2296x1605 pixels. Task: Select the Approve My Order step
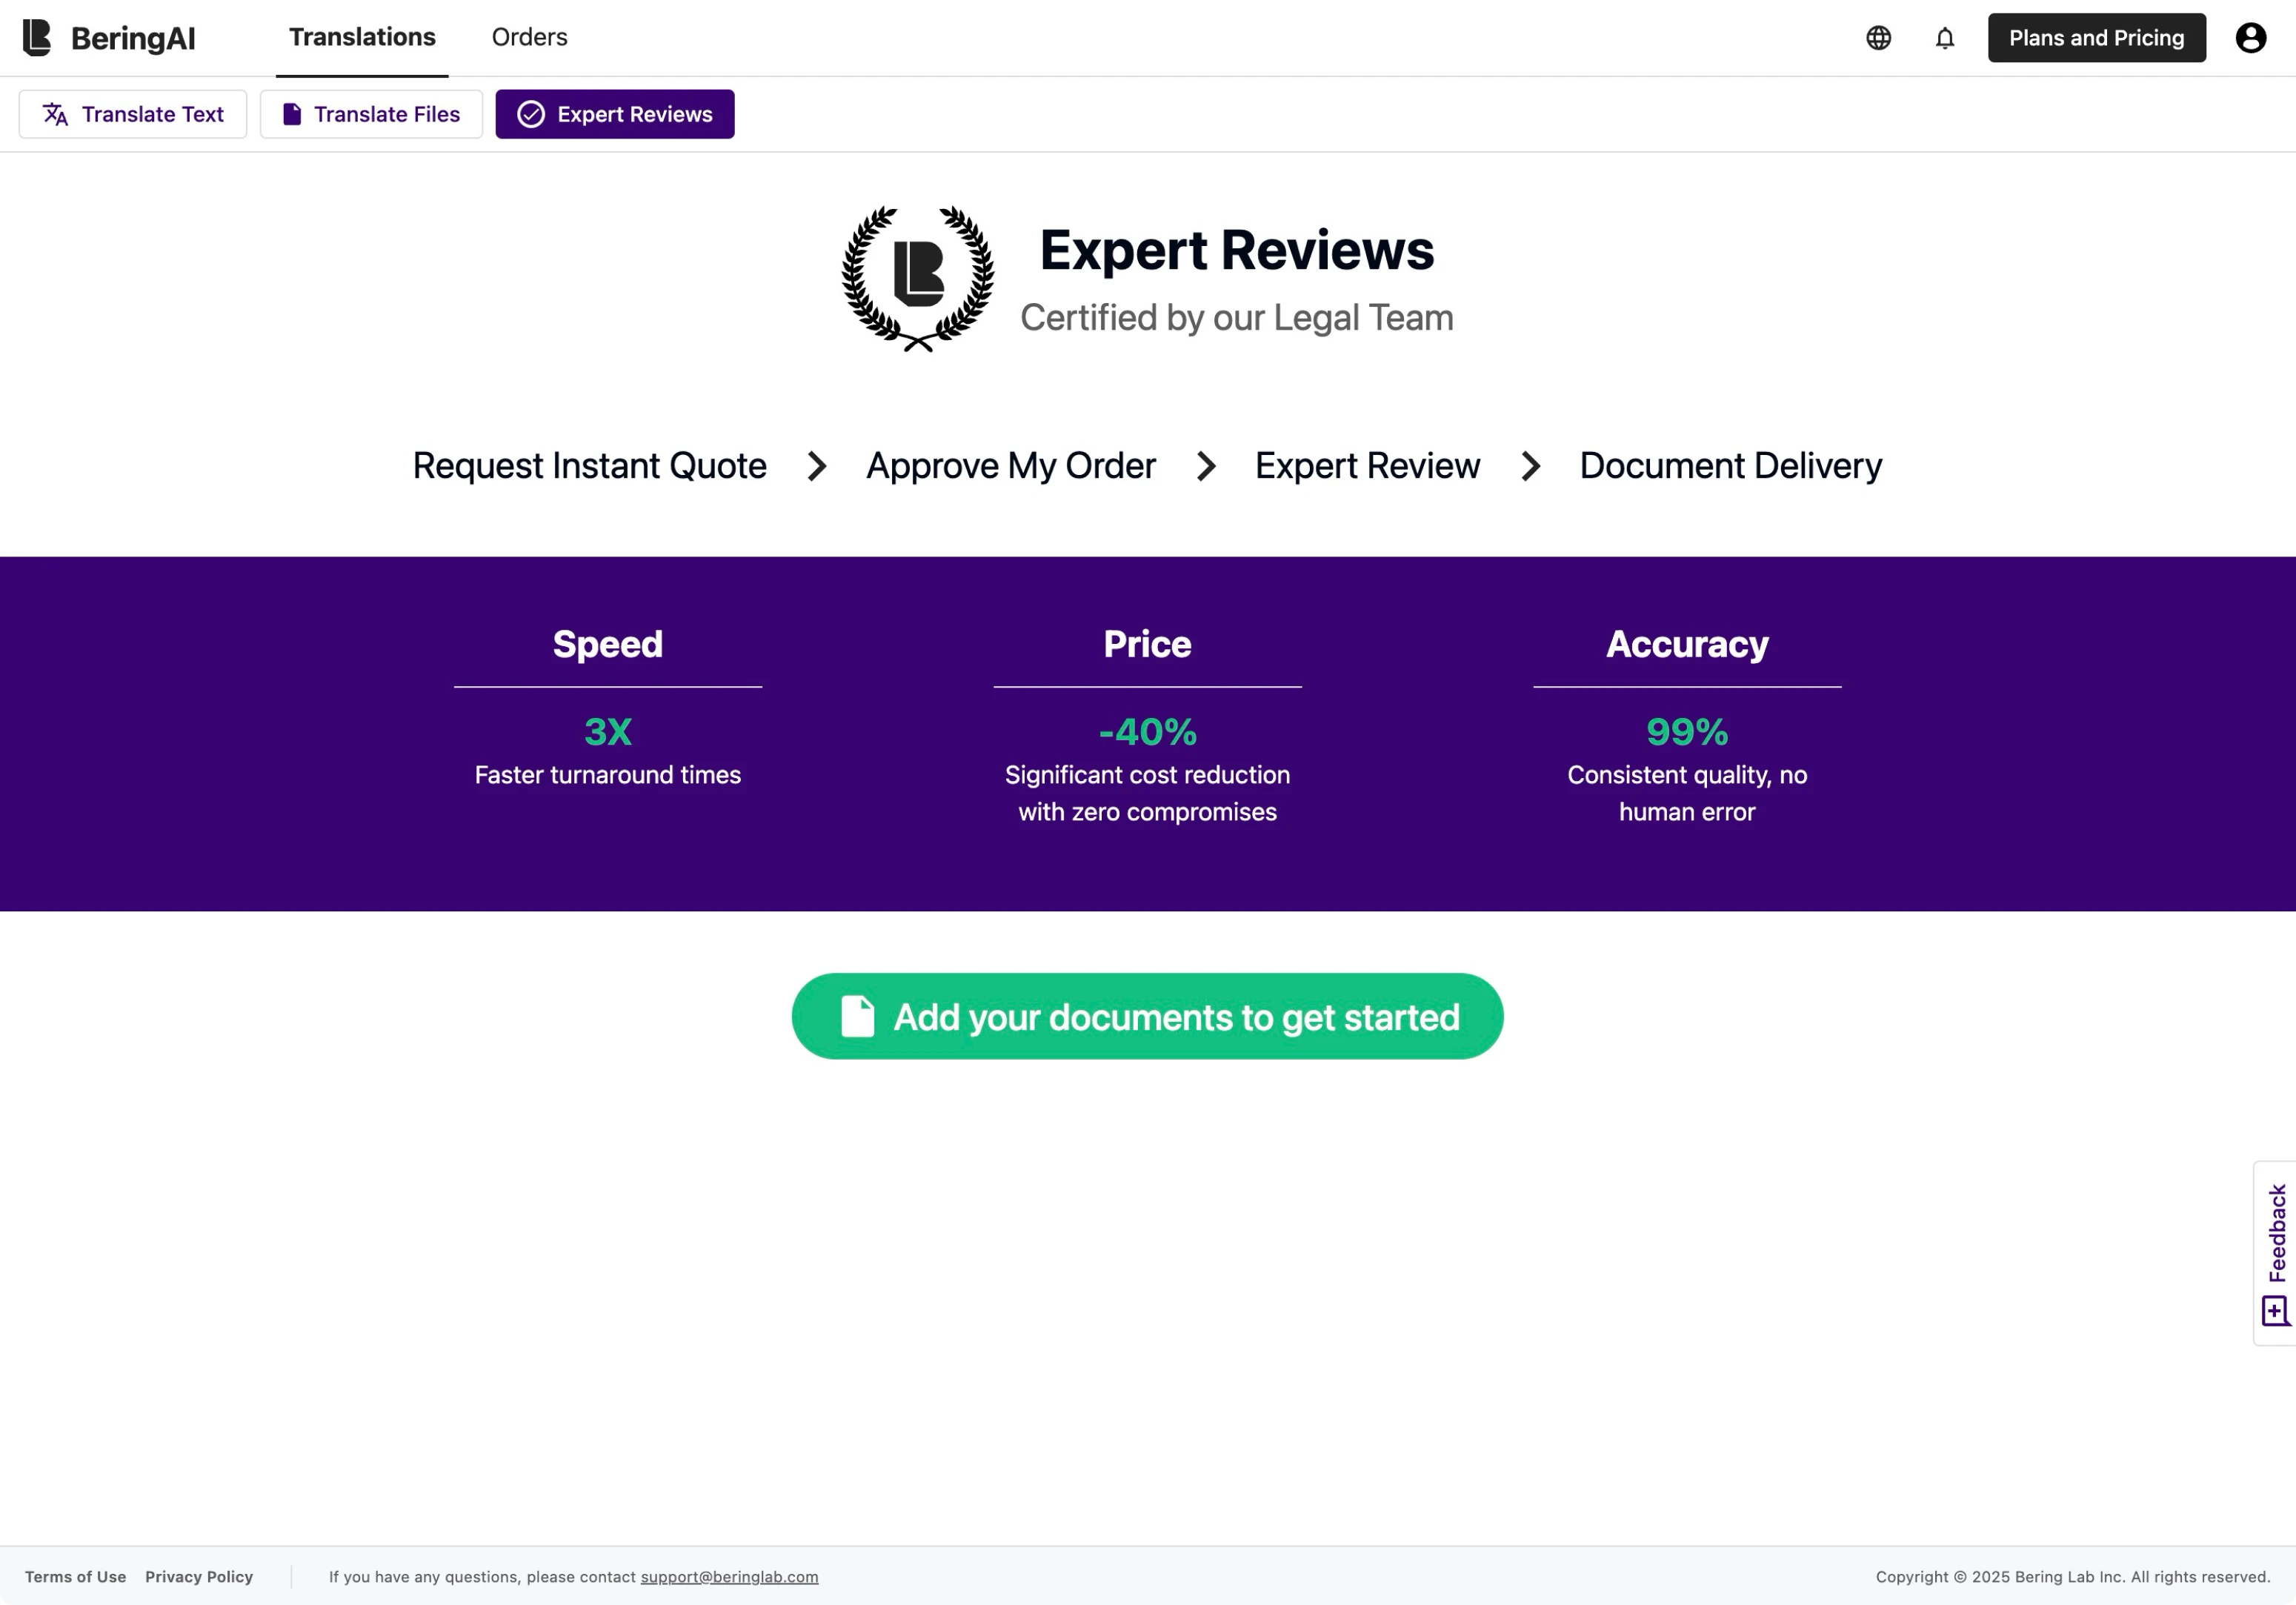[x=1010, y=466]
